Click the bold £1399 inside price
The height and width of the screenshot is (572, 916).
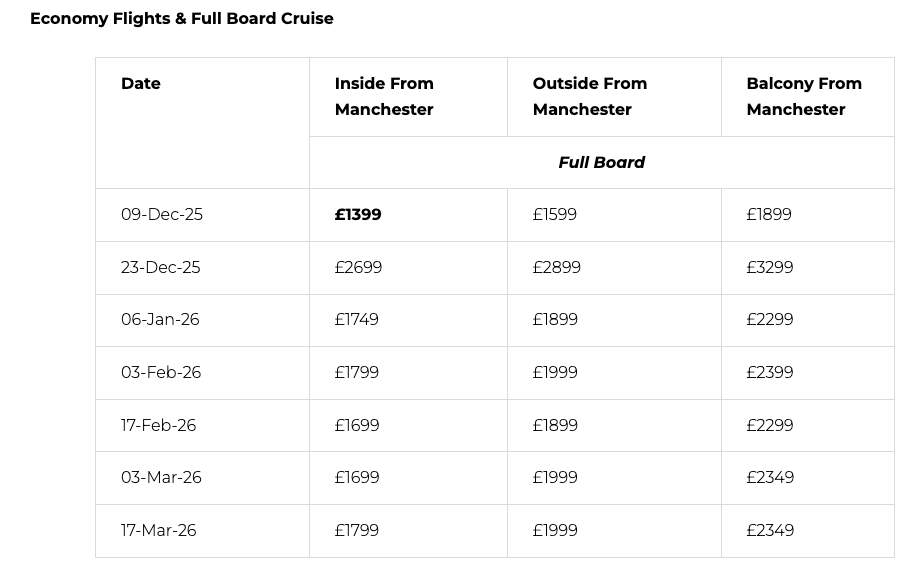point(358,214)
